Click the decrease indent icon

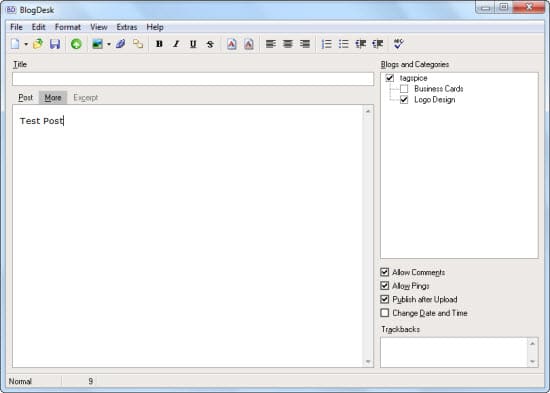click(x=361, y=44)
